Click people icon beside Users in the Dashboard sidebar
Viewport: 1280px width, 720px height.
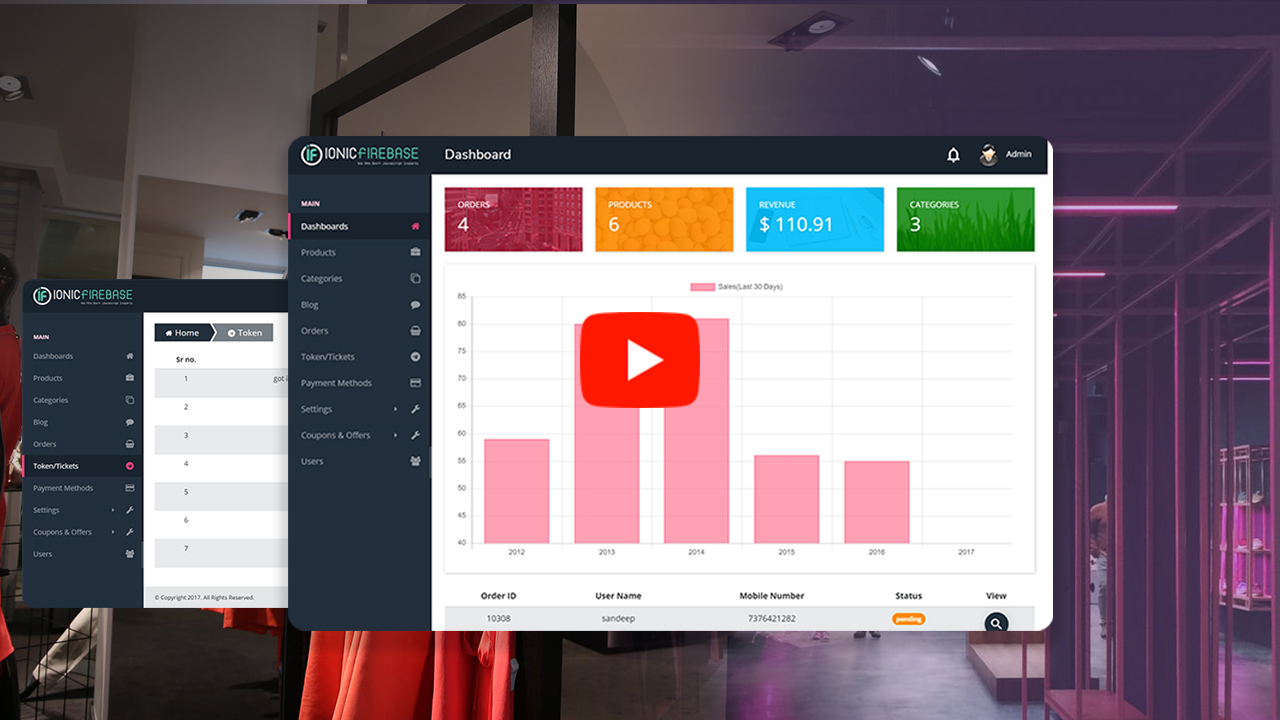pyautogui.click(x=415, y=461)
